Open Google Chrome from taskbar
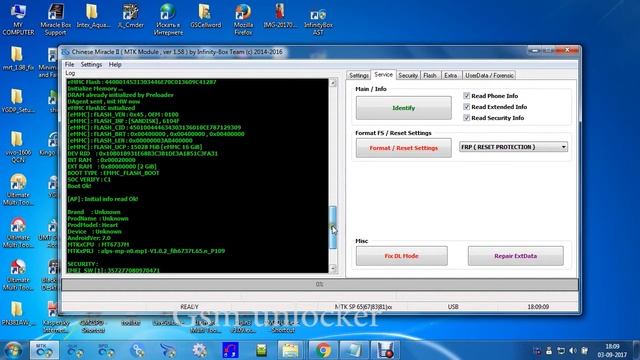The width and height of the screenshot is (640, 360). tap(323, 350)
